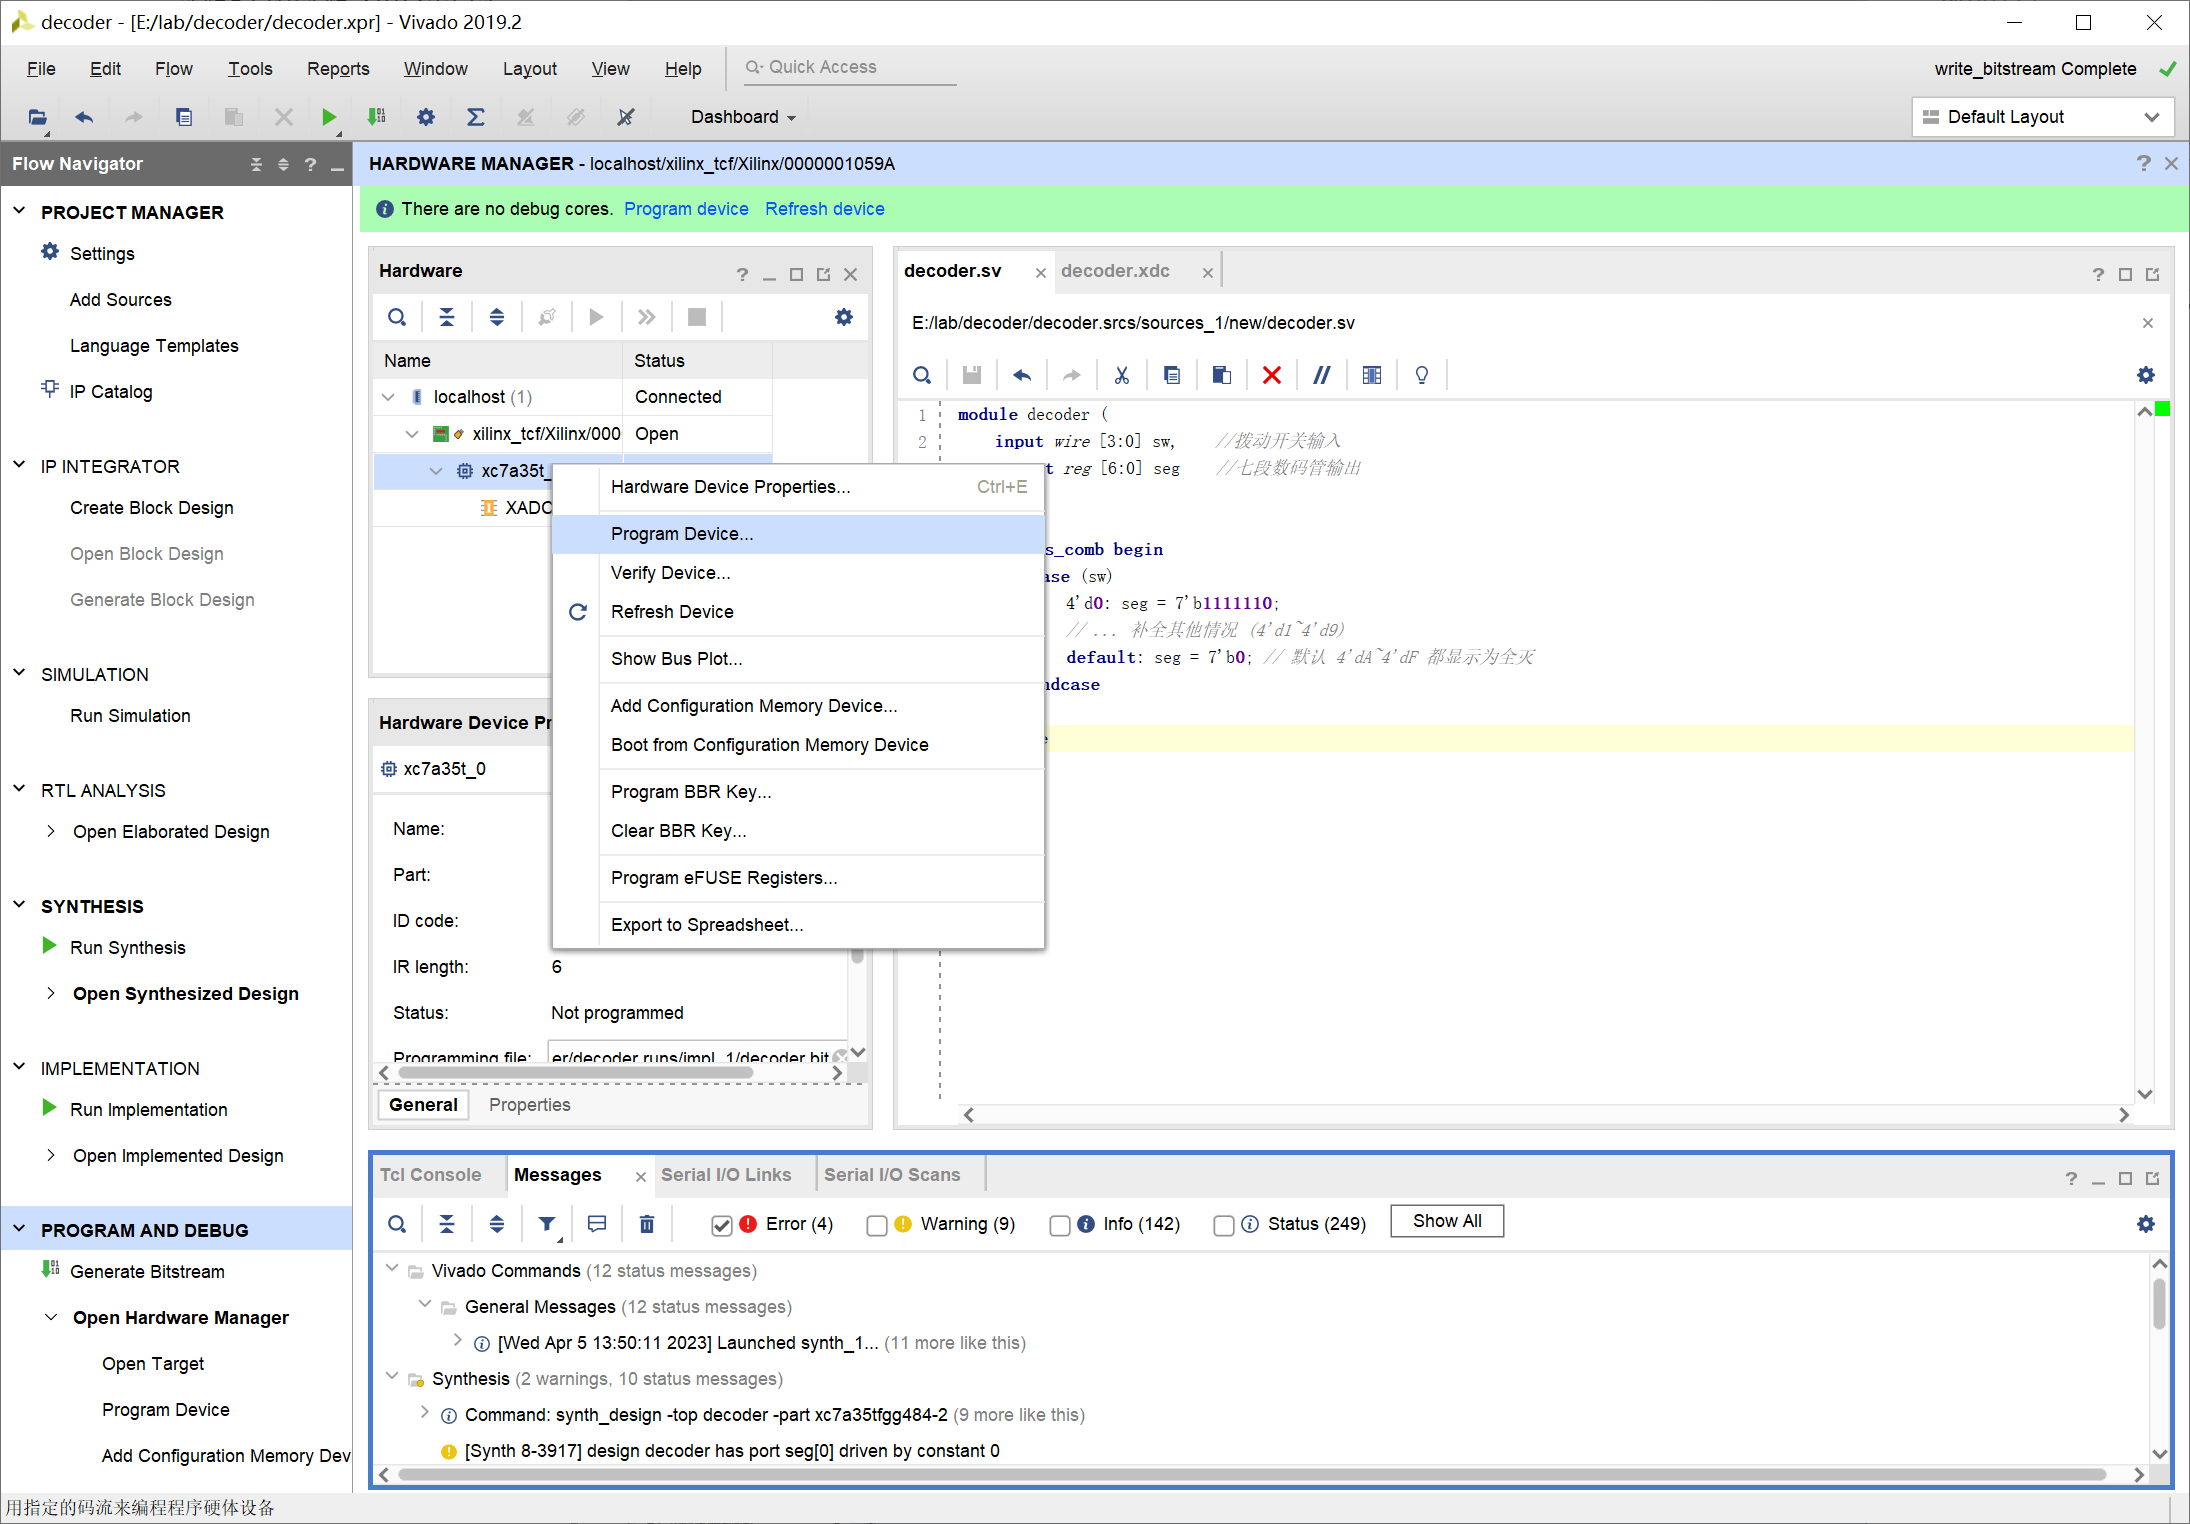The width and height of the screenshot is (2190, 1524).
Task: Expand Open Synthesized Design item
Action: coord(51,993)
